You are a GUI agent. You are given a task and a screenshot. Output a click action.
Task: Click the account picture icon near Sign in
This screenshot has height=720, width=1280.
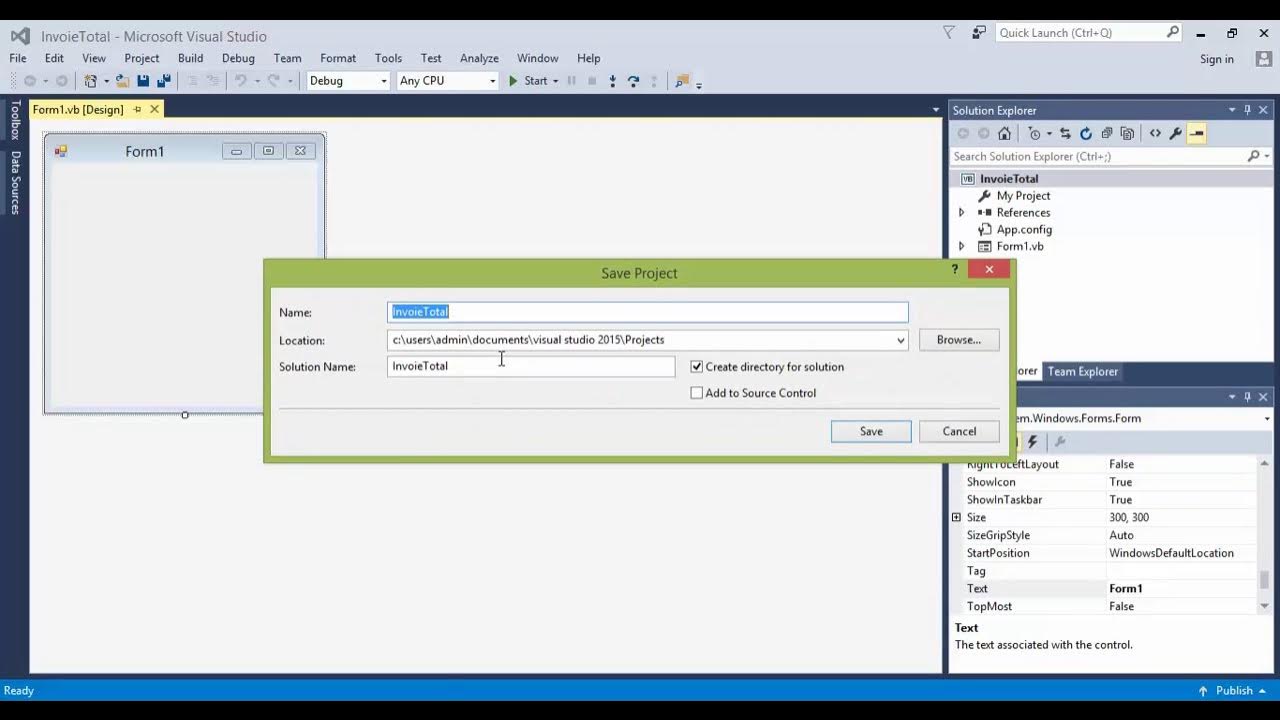coord(1264,59)
